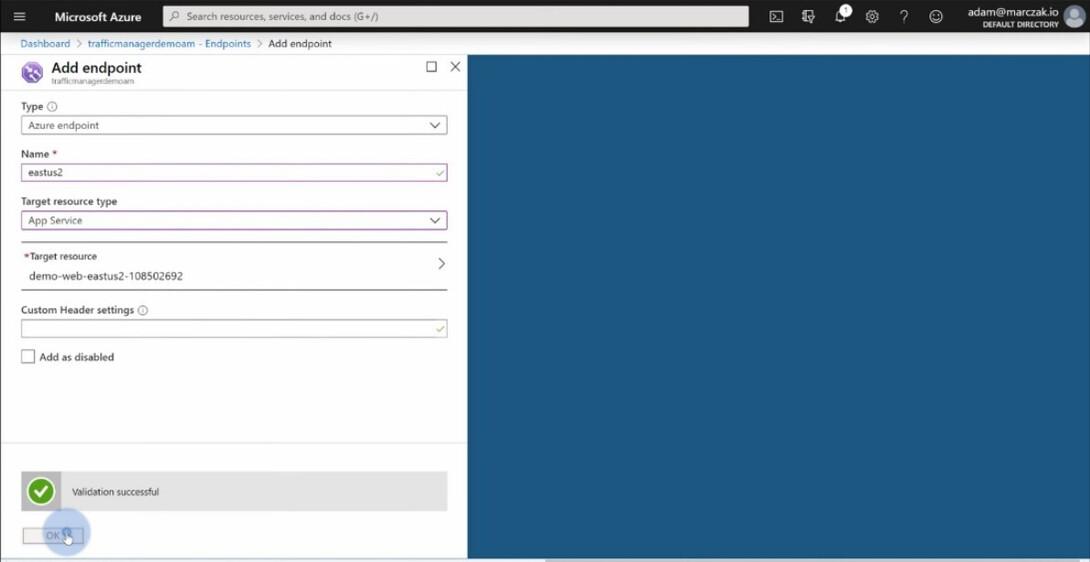Open the Directory and subscription filter
This screenshot has height=562, width=1090.
(x=808, y=17)
